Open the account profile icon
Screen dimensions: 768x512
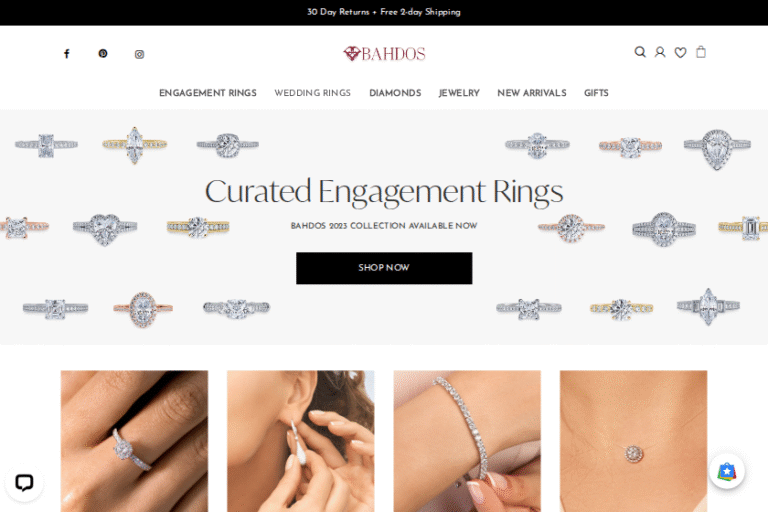coord(660,52)
